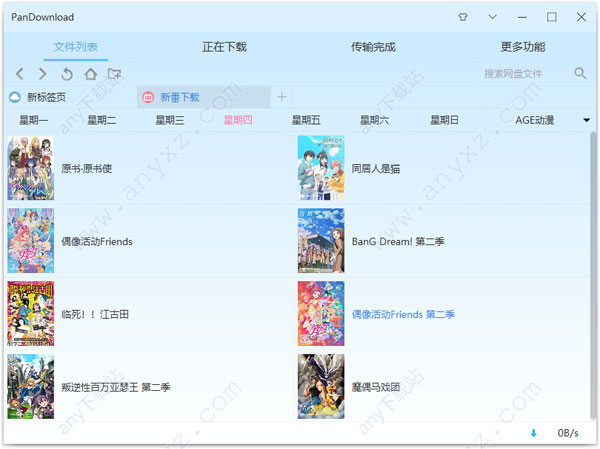Click the title 魔偶马戏团
Image resolution: width=600 pixels, height=449 pixels.
(376, 387)
